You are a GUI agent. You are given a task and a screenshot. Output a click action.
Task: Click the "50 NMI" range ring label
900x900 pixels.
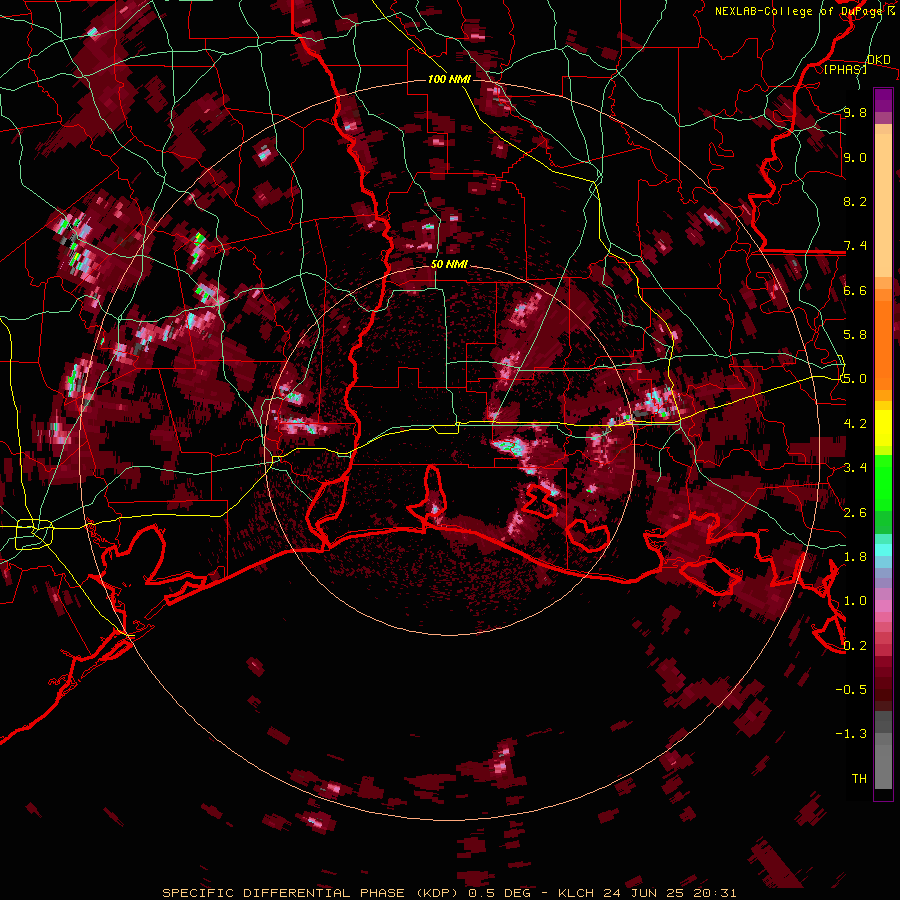[x=449, y=264]
